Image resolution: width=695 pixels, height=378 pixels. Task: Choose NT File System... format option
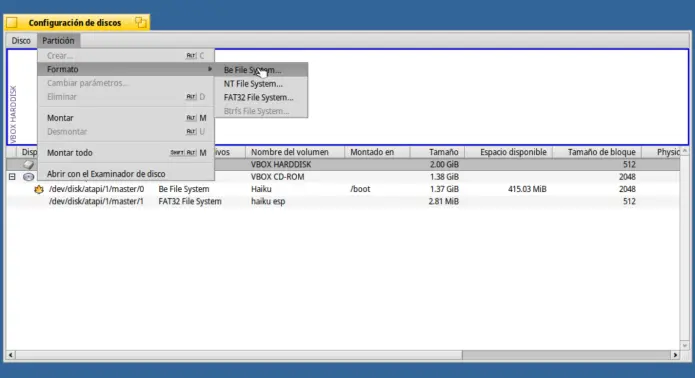click(x=261, y=84)
